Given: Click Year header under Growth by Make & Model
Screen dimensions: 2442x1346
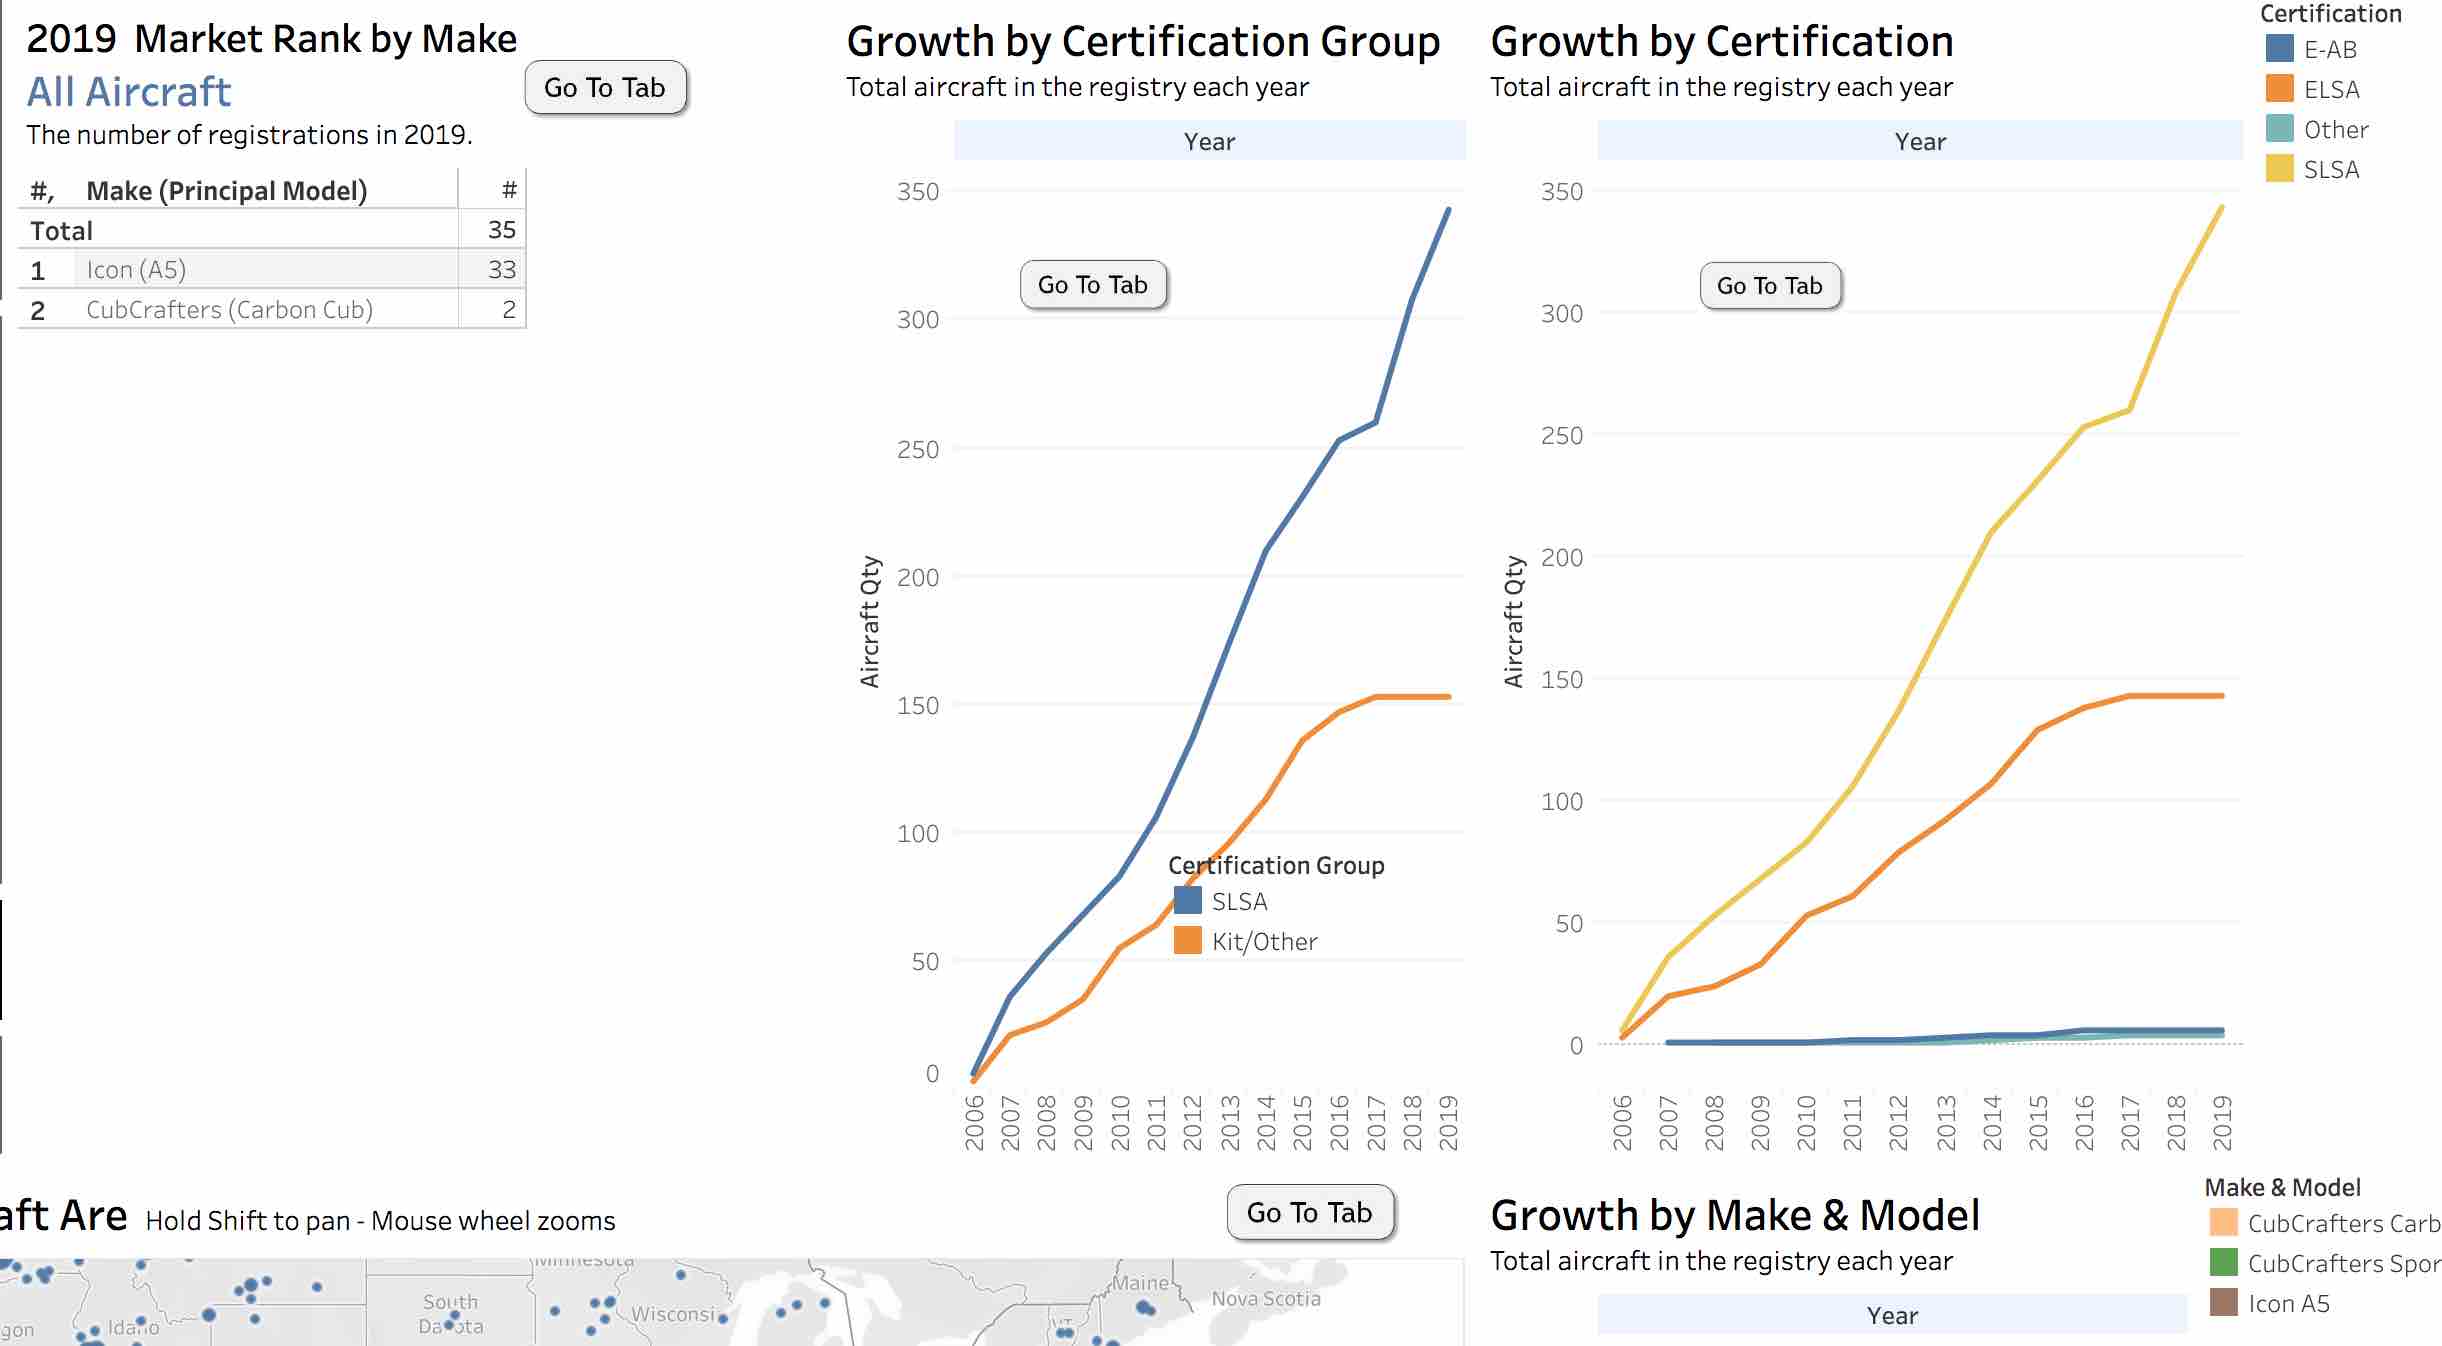Looking at the screenshot, I should point(1891,1315).
